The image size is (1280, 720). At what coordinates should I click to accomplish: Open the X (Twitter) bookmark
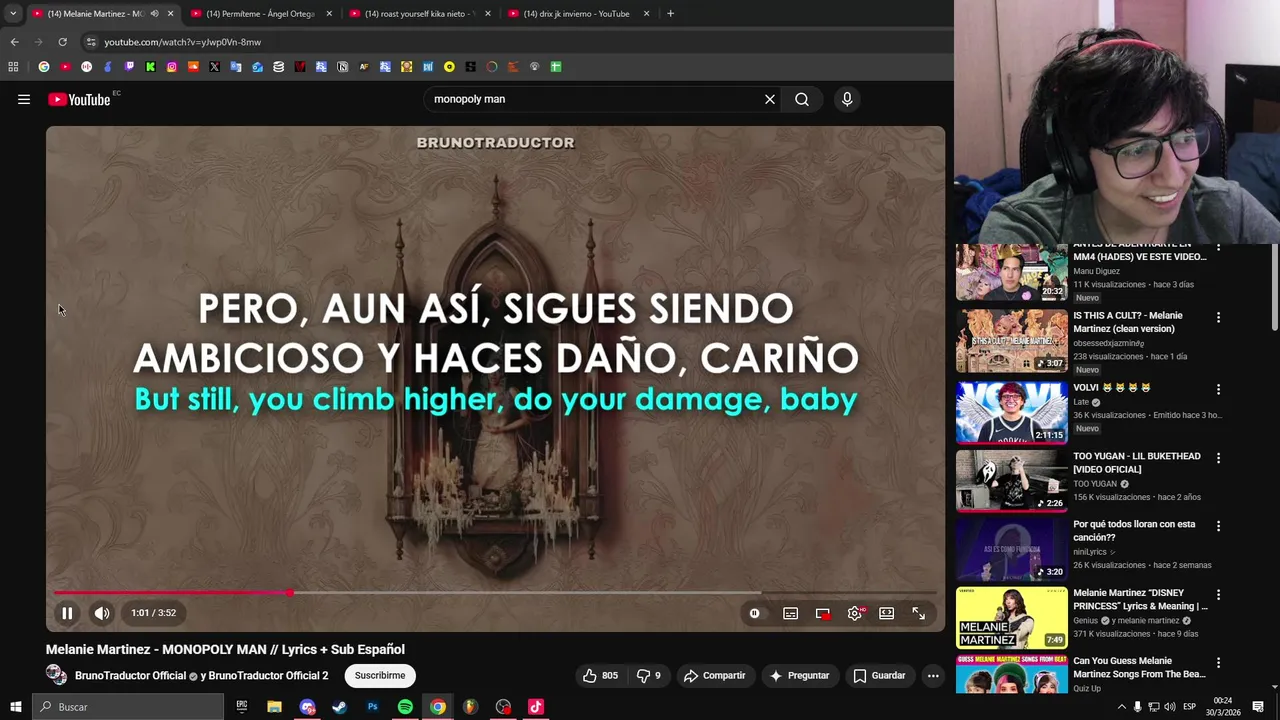click(214, 67)
